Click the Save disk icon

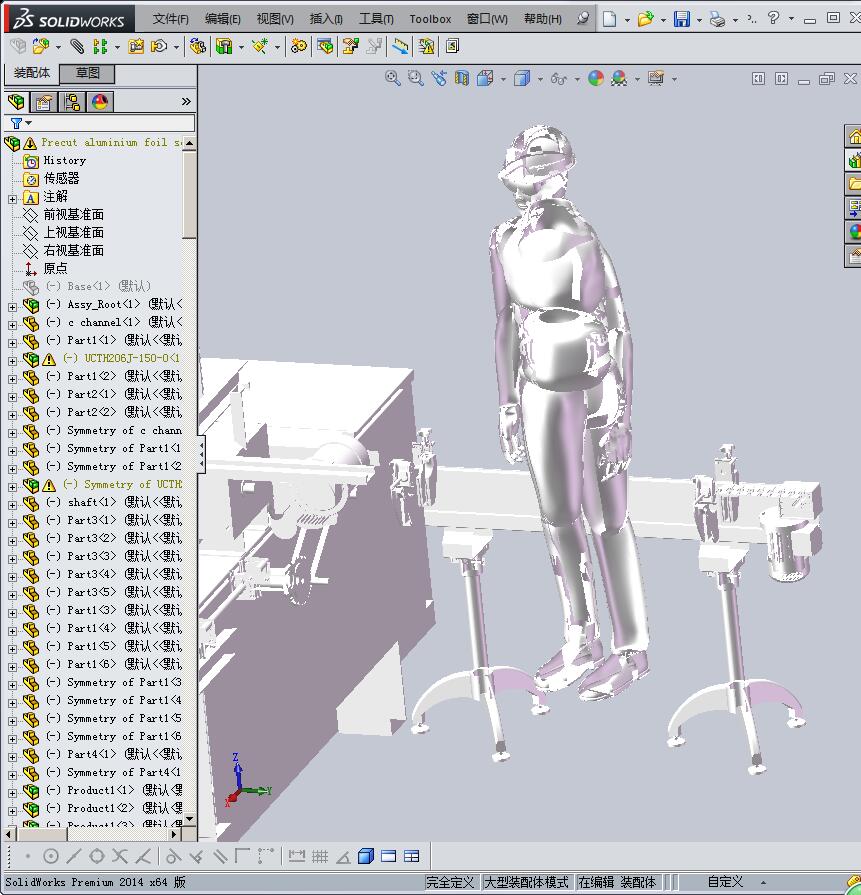click(x=681, y=19)
